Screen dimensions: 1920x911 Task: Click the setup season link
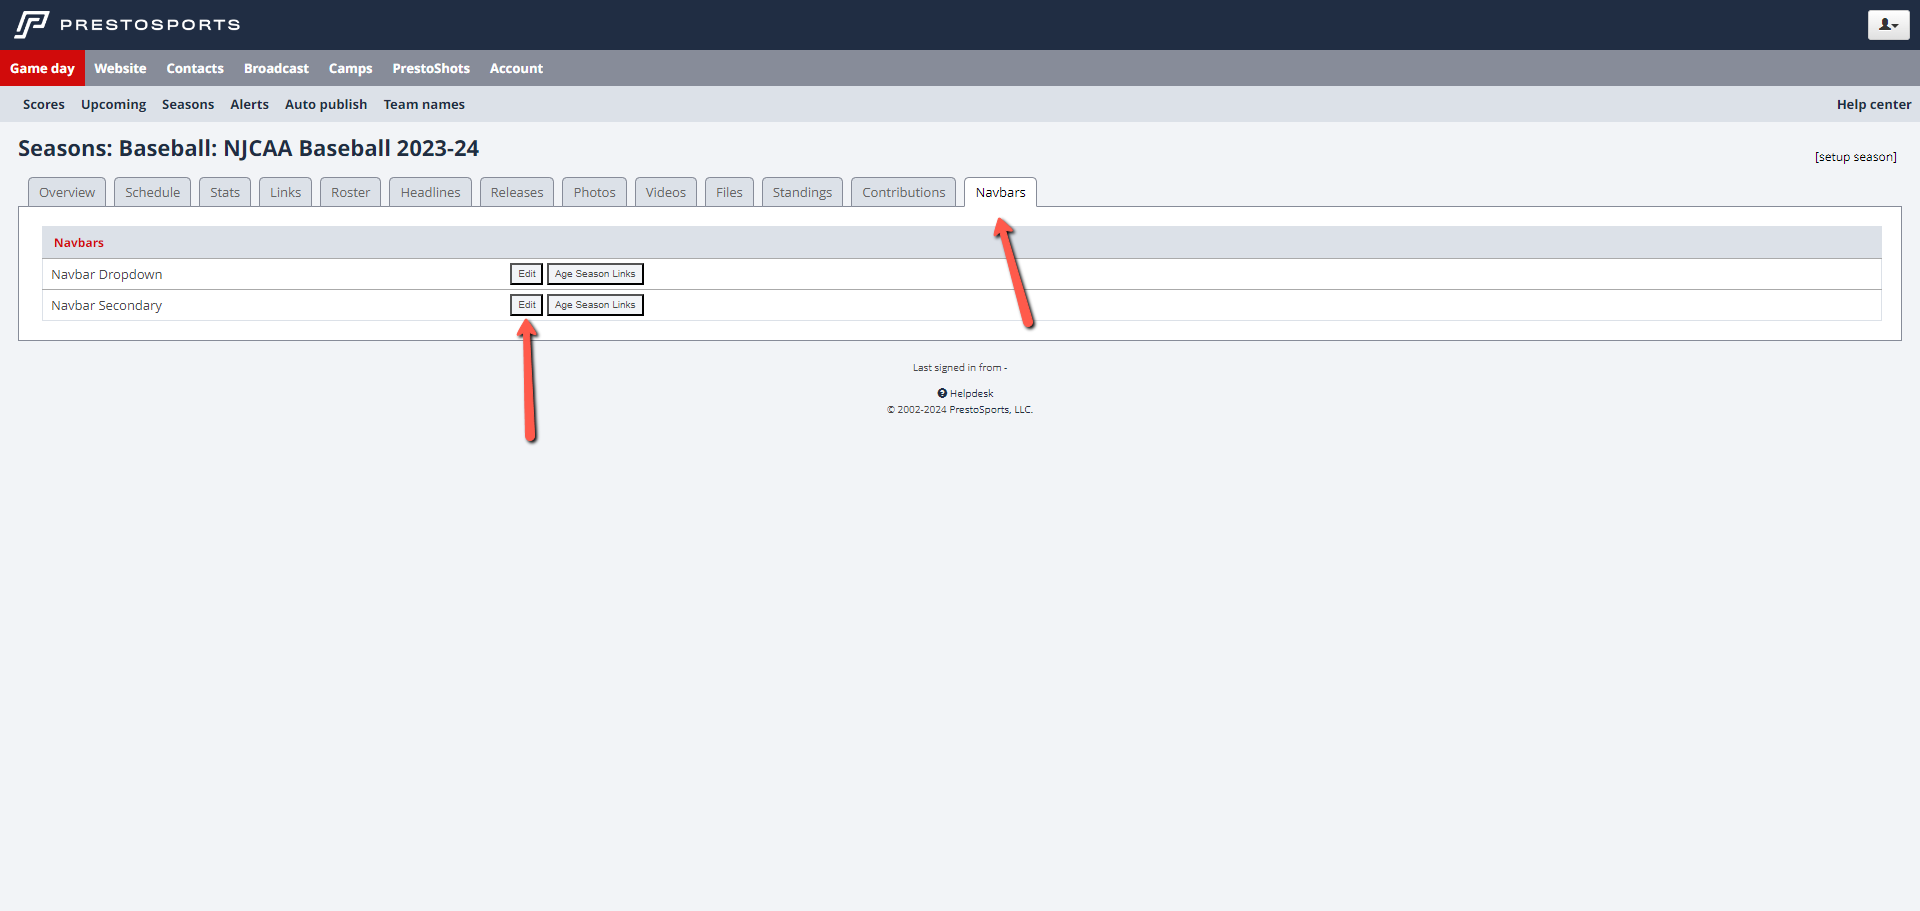[1855, 157]
